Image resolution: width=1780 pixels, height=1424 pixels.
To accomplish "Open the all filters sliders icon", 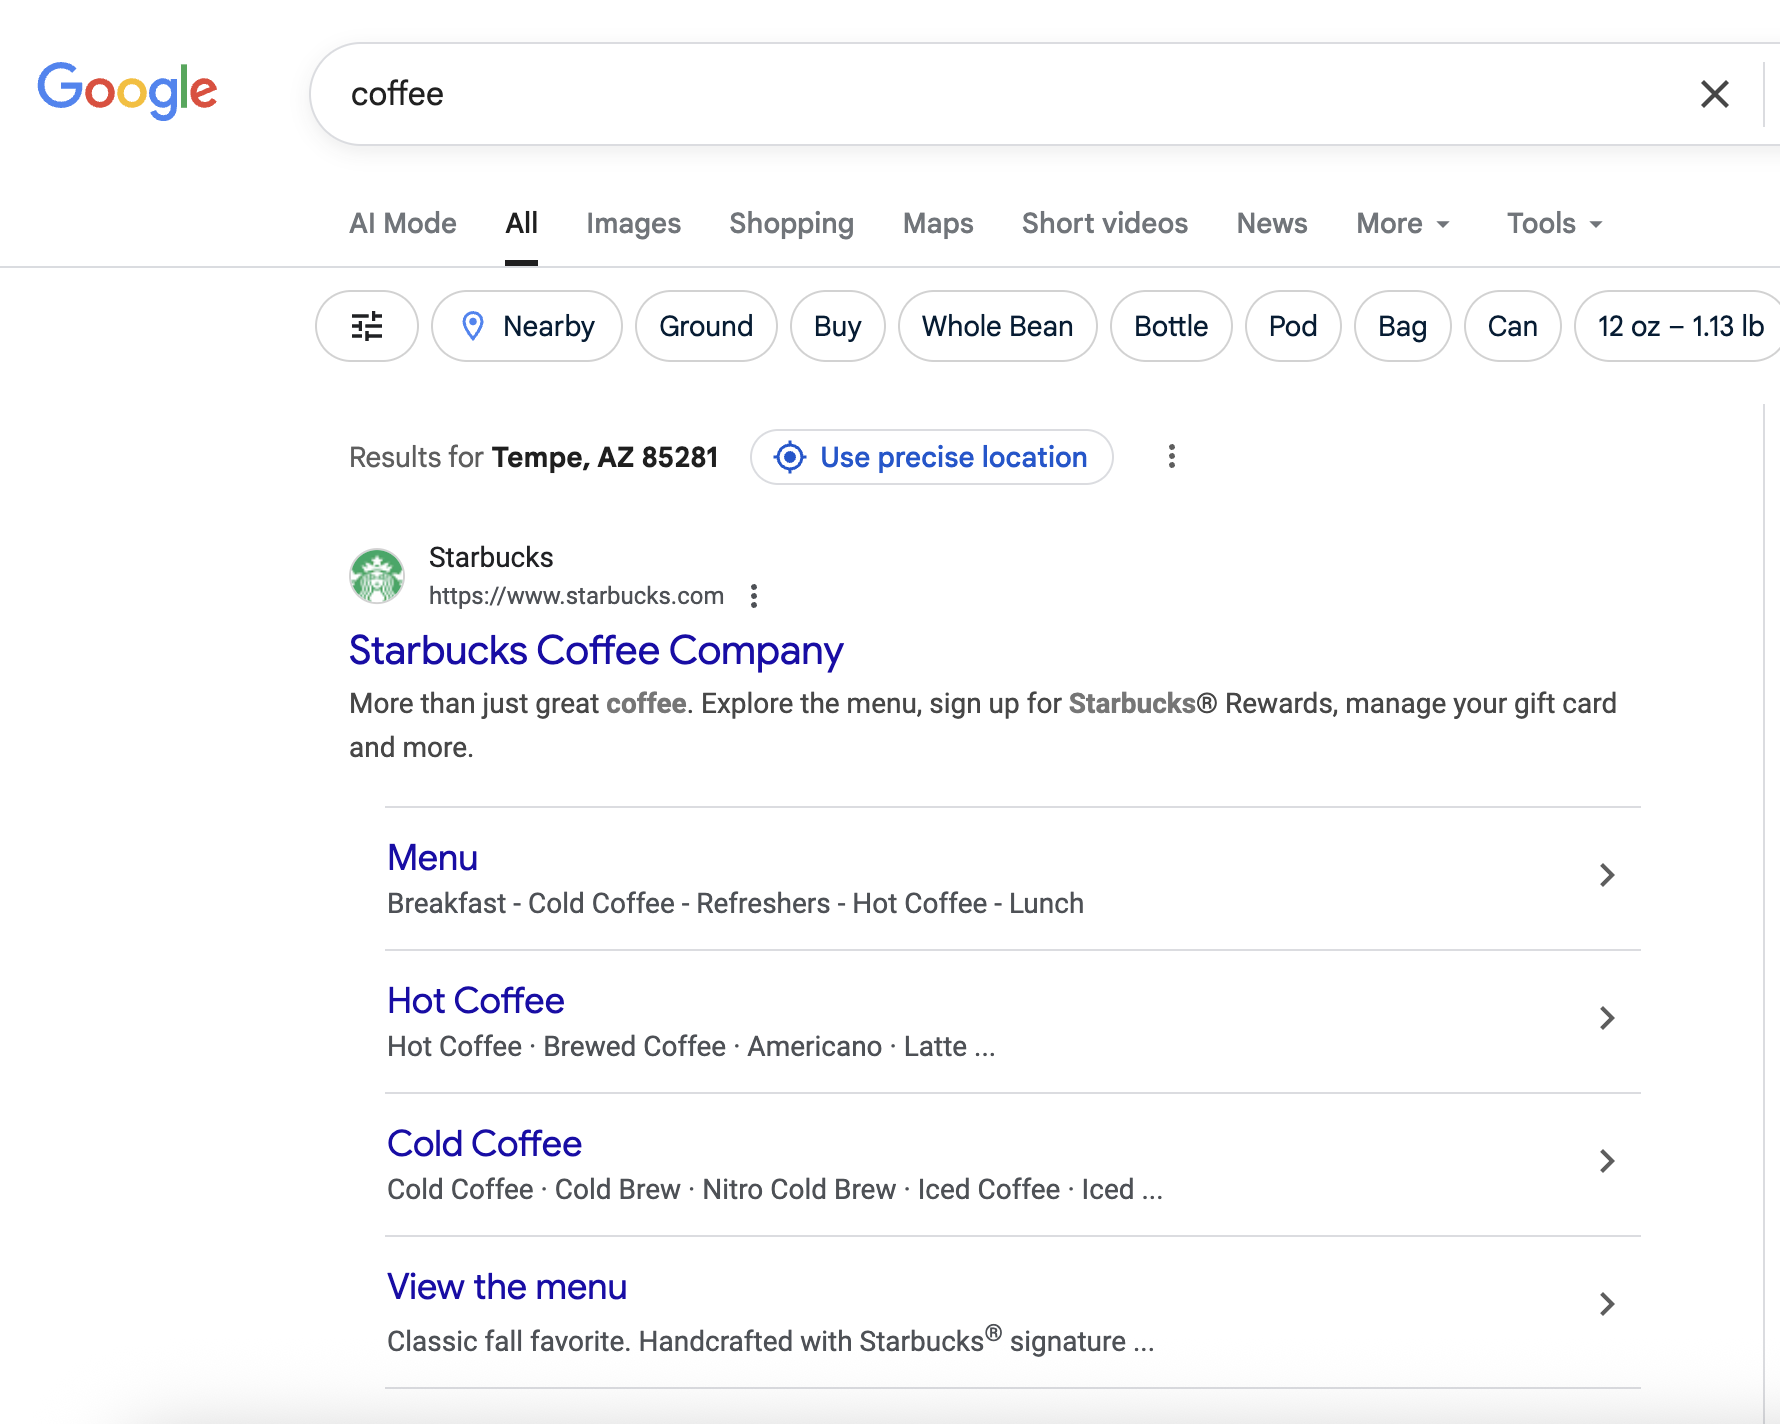I will click(367, 326).
